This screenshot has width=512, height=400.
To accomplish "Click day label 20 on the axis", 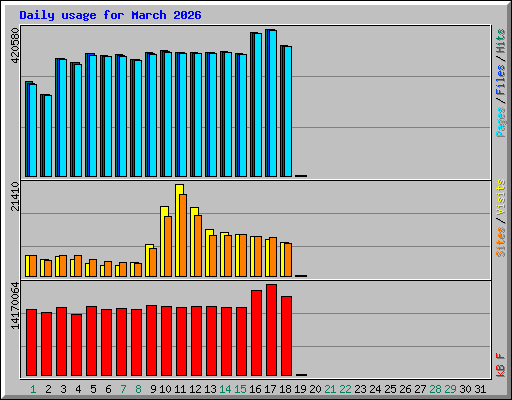I will tap(315, 389).
